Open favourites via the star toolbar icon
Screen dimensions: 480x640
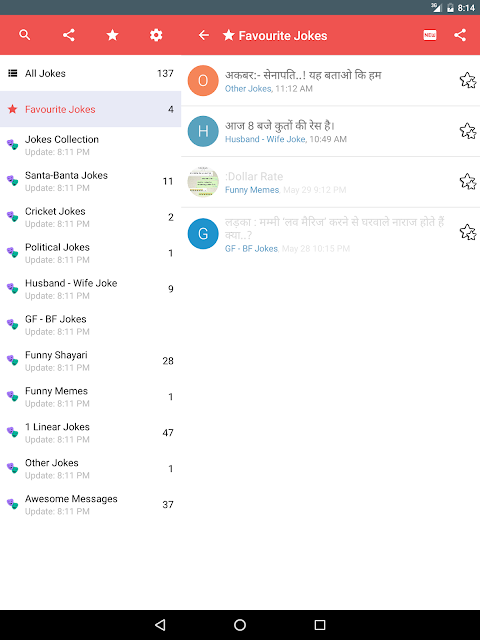(112, 35)
